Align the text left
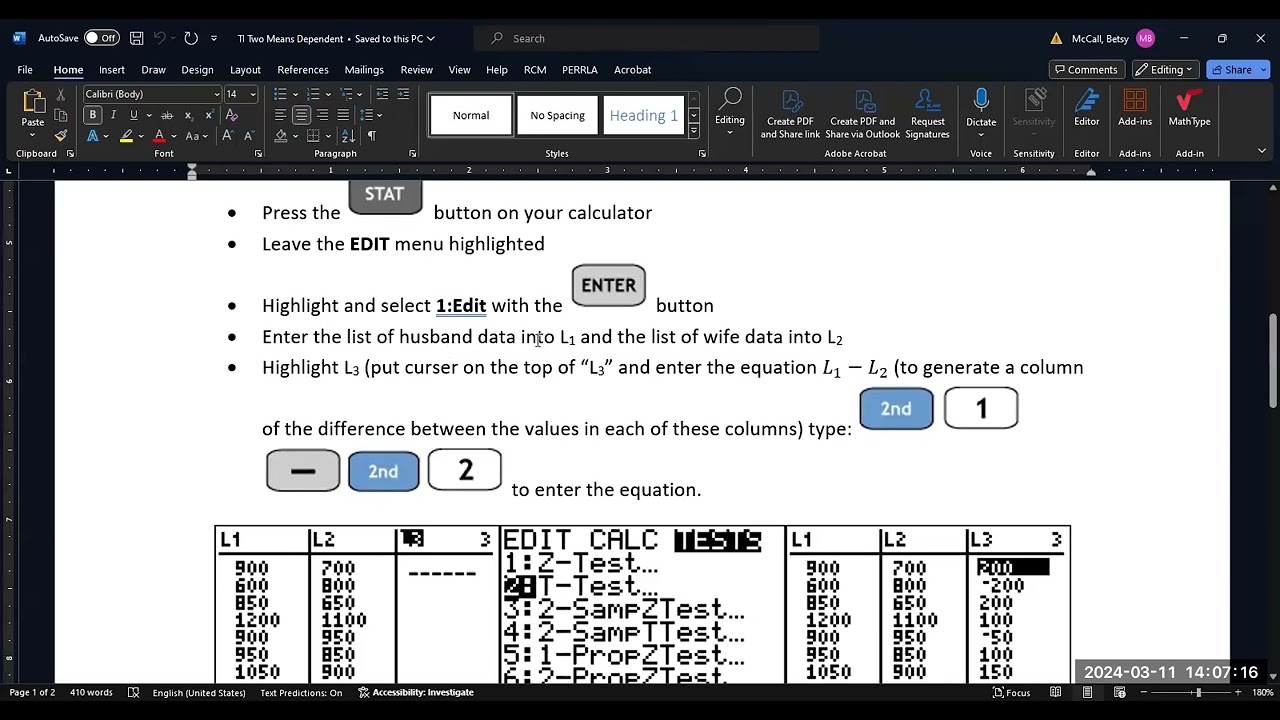Image resolution: width=1280 pixels, height=720 pixels. tap(280, 115)
